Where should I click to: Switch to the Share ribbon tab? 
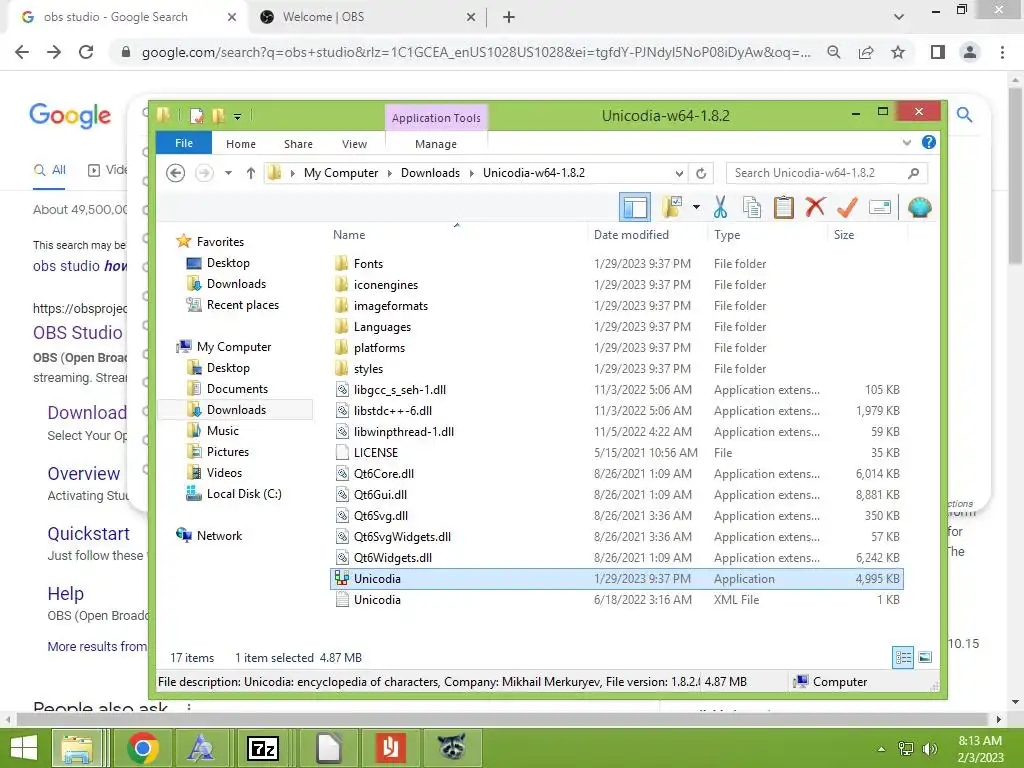pos(298,144)
